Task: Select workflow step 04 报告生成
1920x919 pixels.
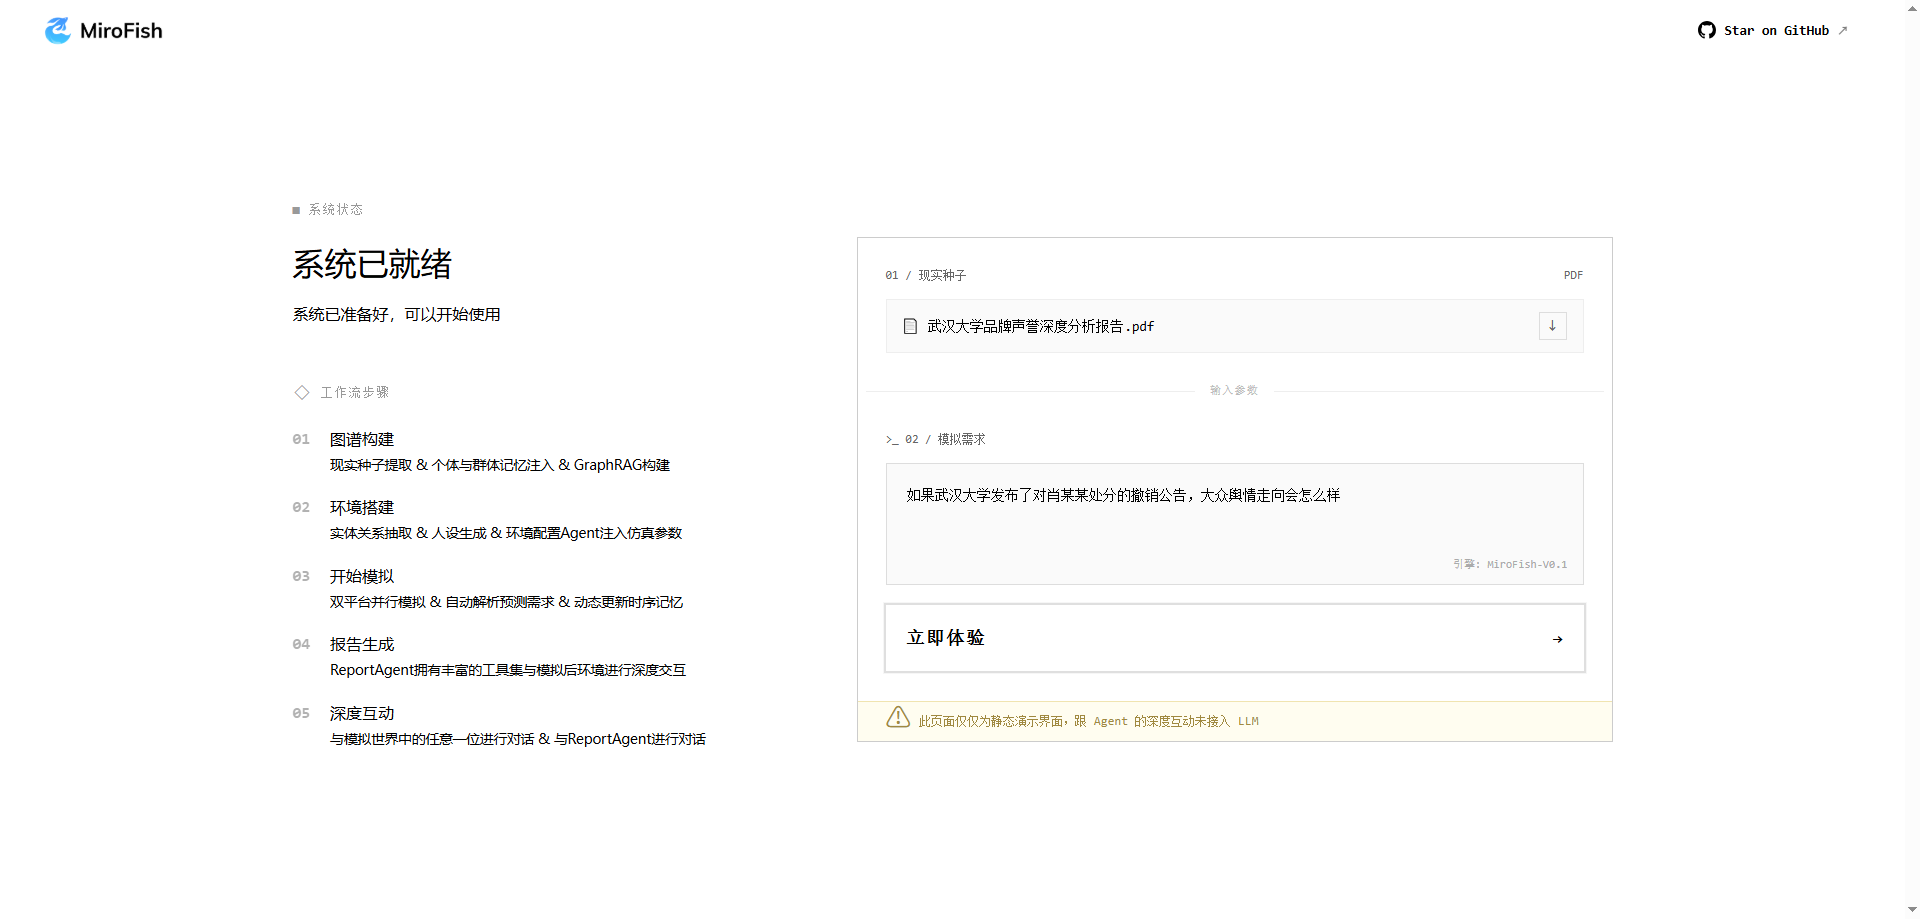Action: (362, 645)
